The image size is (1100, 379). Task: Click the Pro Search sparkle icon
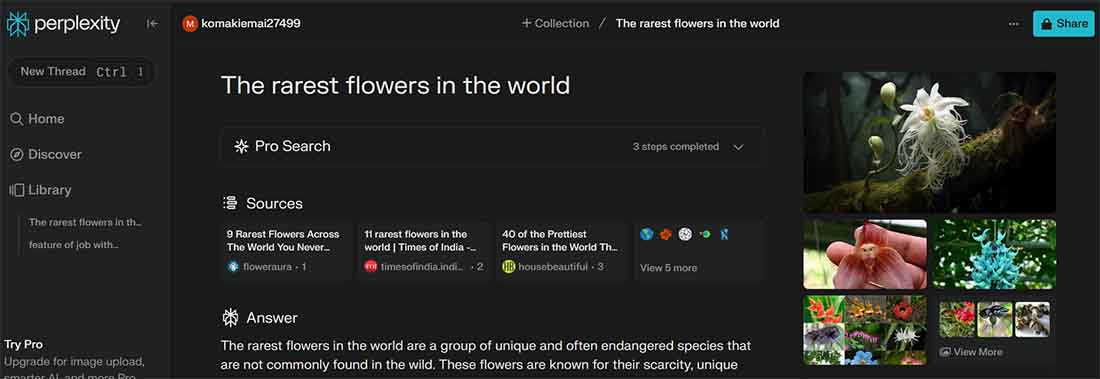pos(241,147)
